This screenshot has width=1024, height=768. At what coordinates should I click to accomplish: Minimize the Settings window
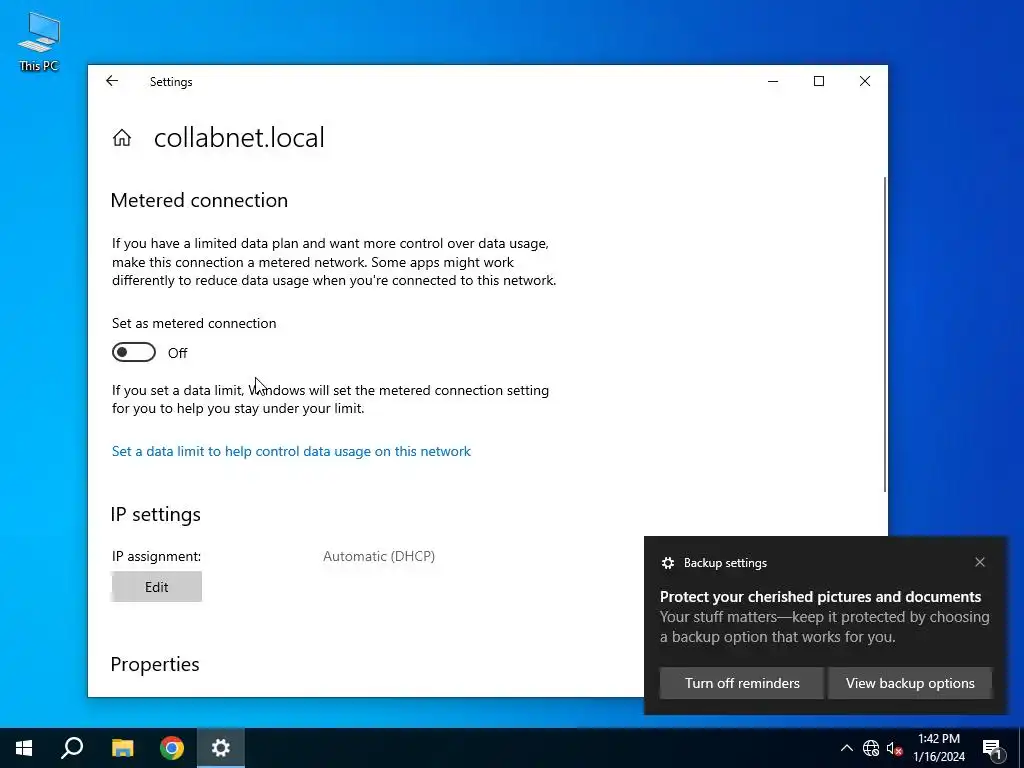(773, 81)
